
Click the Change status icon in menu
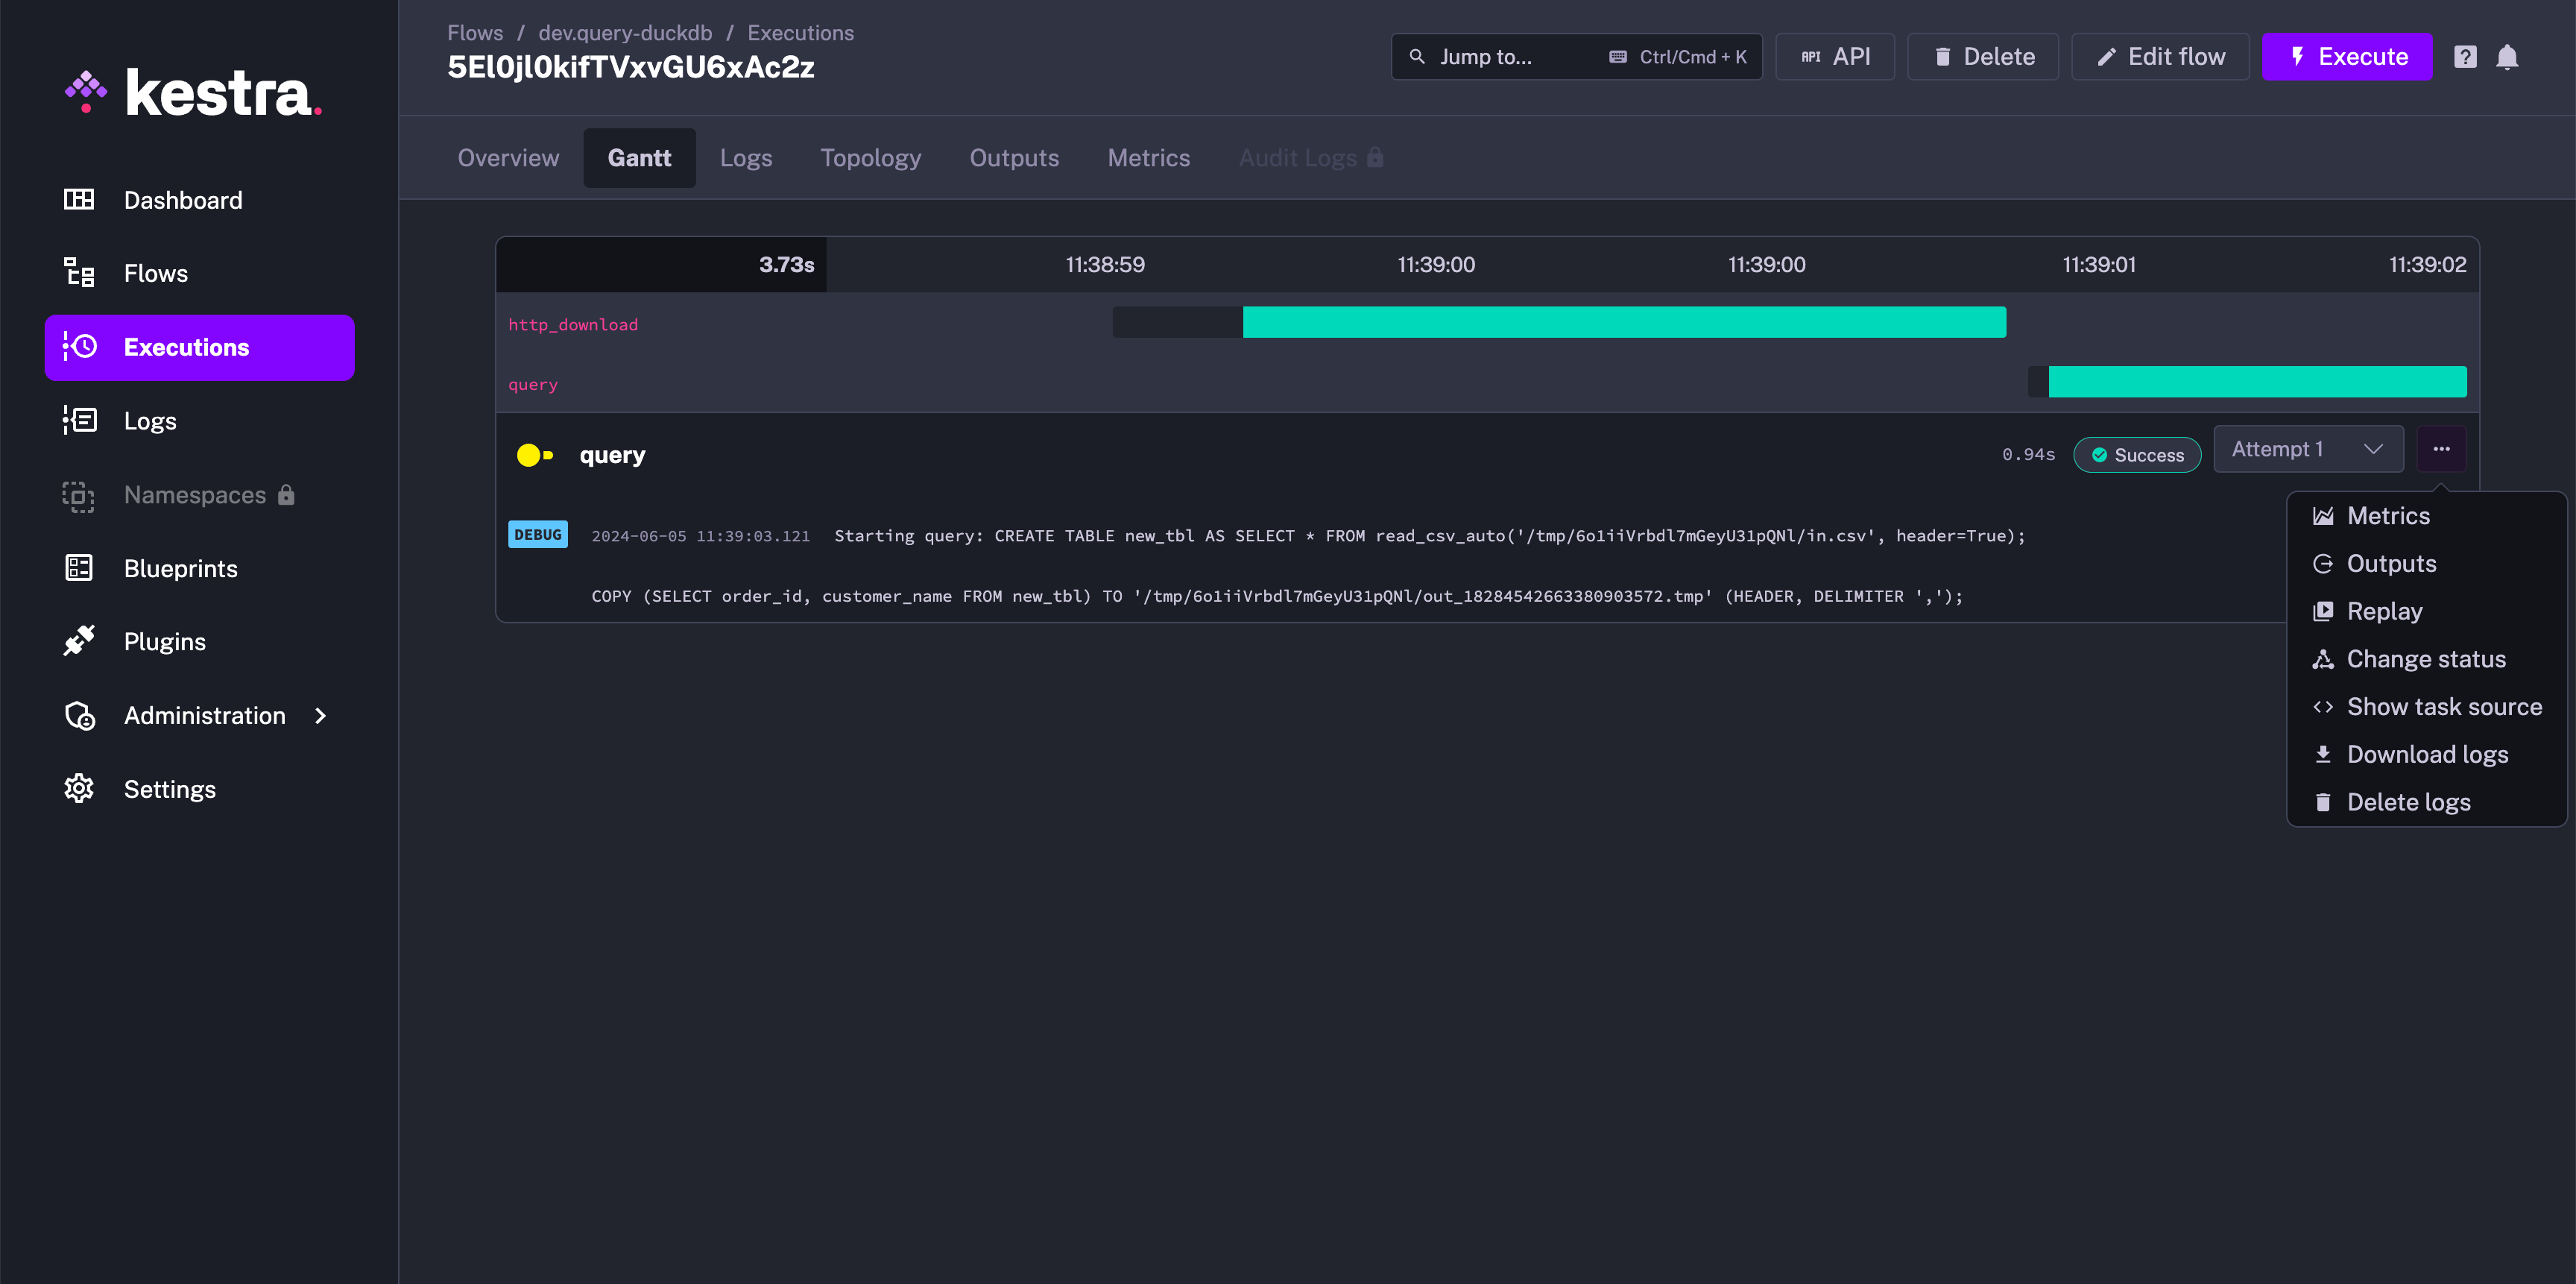[x=2323, y=659]
